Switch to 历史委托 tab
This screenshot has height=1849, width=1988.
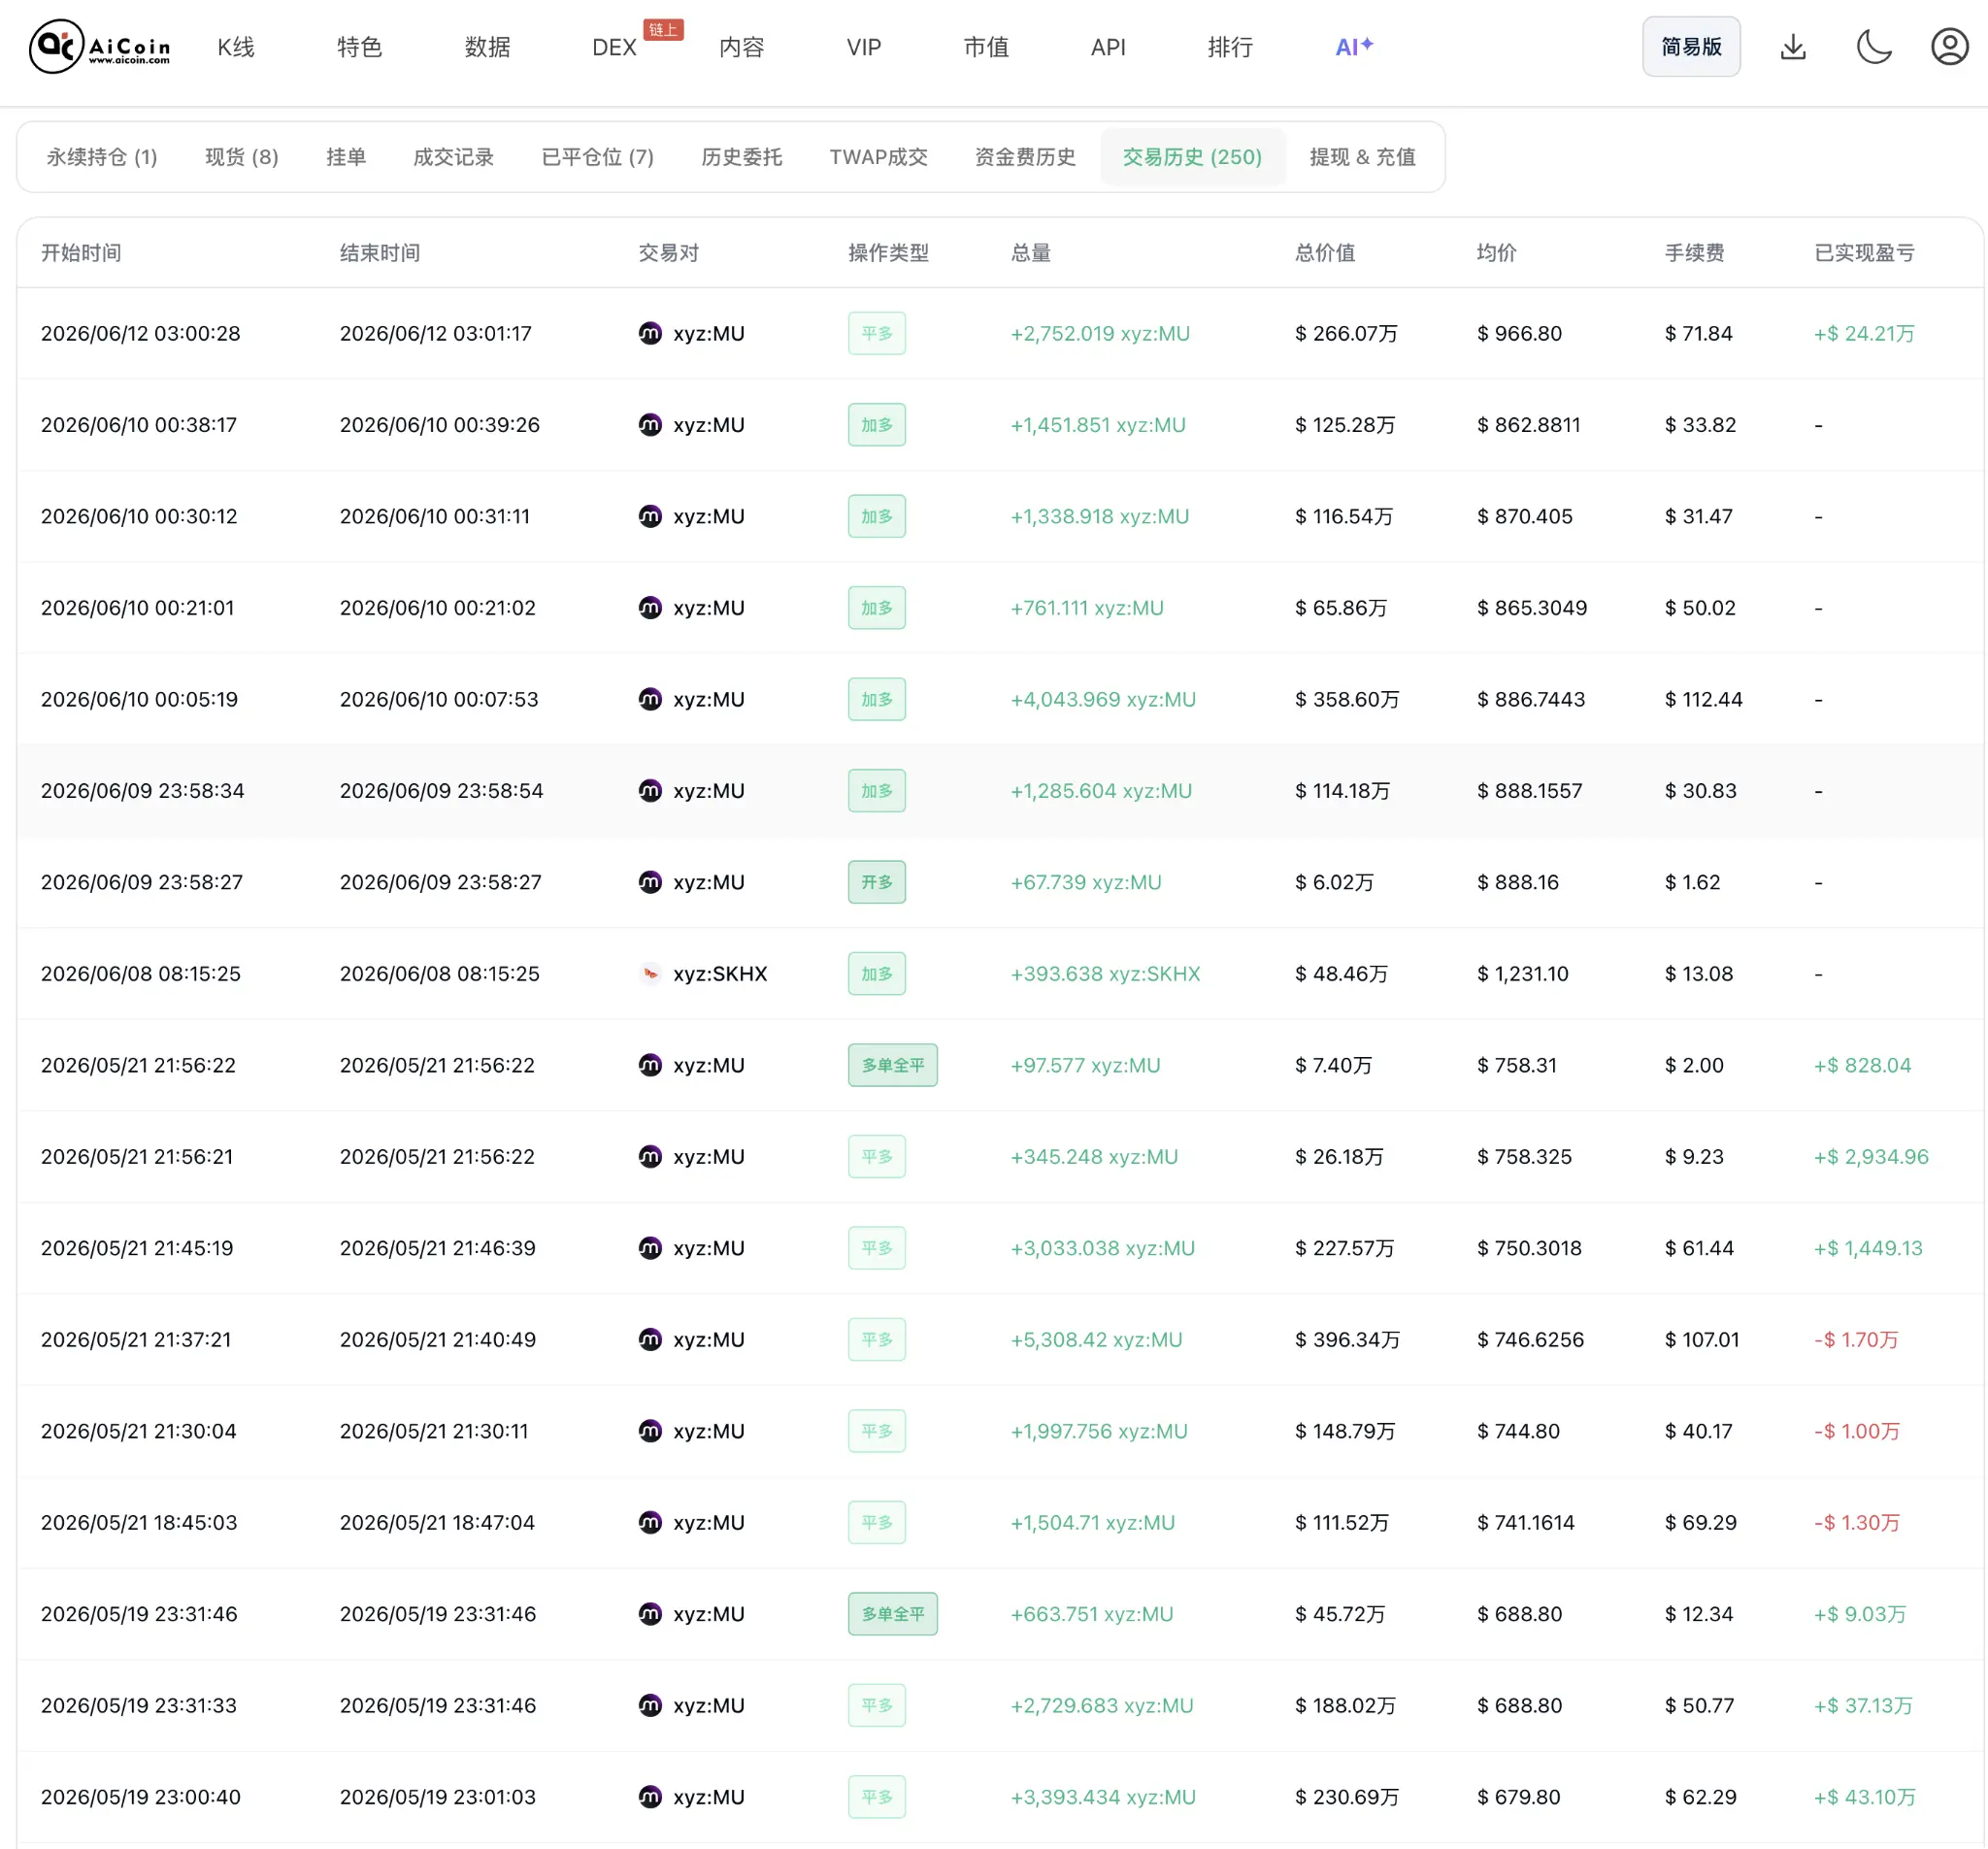point(741,157)
